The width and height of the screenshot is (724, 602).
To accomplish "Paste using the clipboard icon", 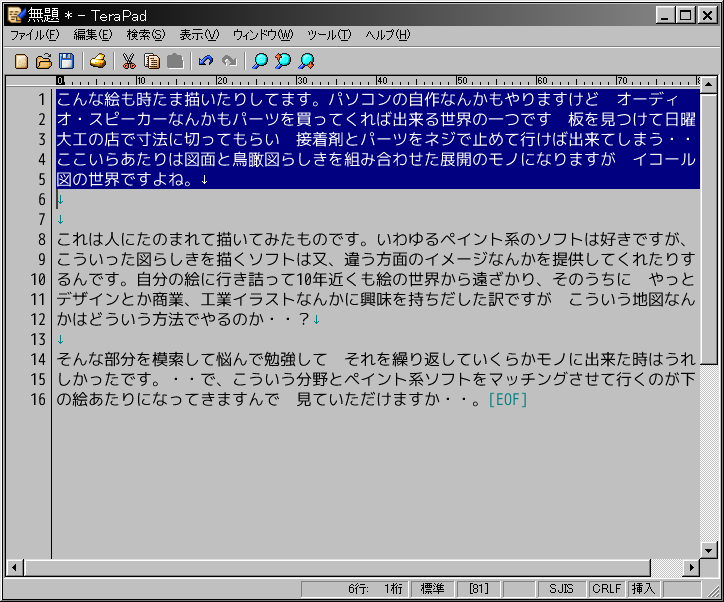I will click(175, 61).
